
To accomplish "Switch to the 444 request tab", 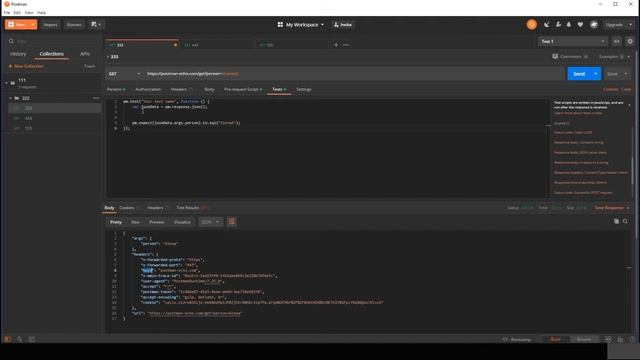I will click(217, 45).
